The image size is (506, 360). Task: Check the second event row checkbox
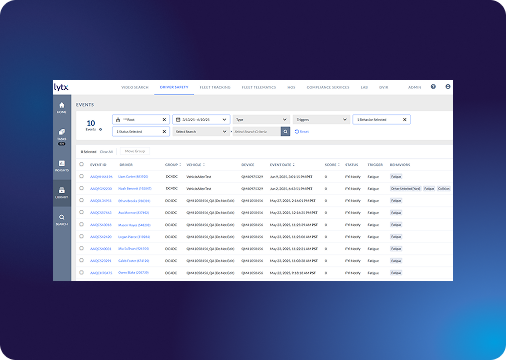click(81, 188)
